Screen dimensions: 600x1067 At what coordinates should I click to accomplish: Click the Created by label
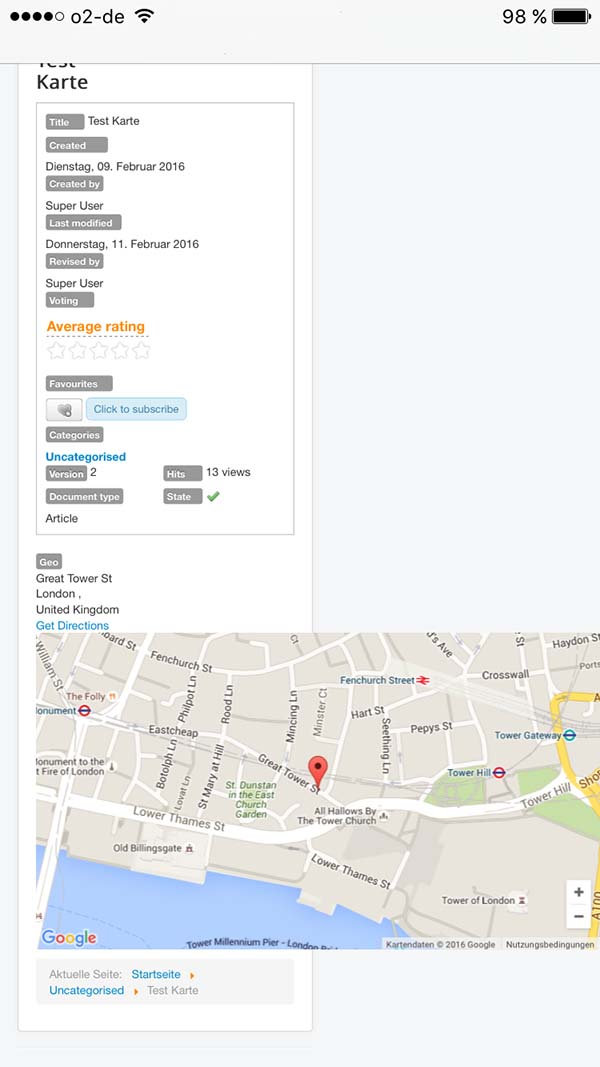click(x=75, y=184)
